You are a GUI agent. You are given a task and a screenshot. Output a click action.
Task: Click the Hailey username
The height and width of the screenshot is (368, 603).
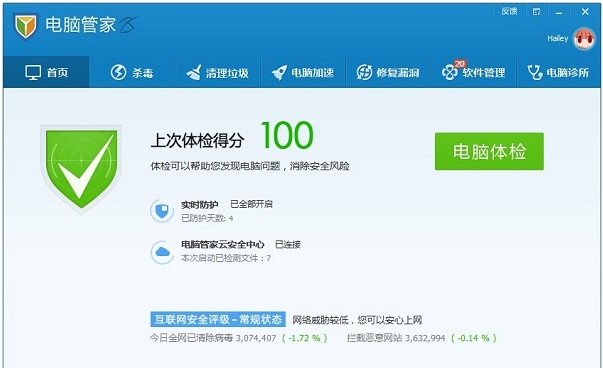click(x=558, y=38)
